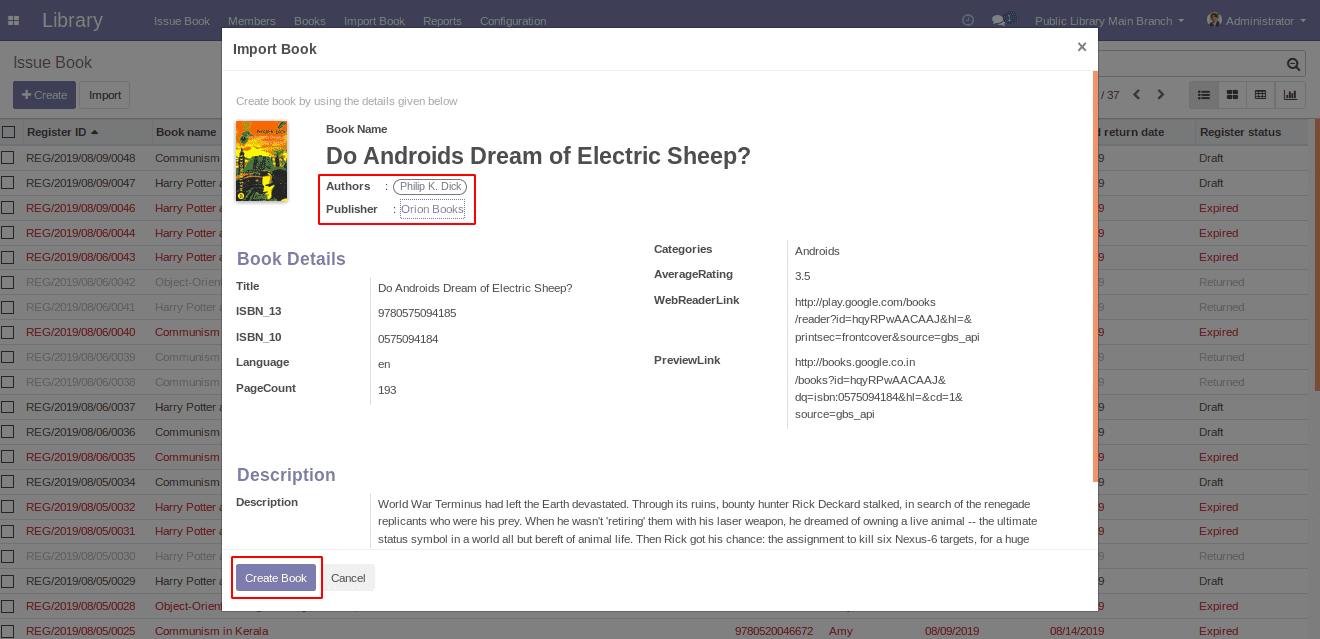This screenshot has height=639, width=1320.
Task: Open the activities clock icon
Action: [967, 20]
